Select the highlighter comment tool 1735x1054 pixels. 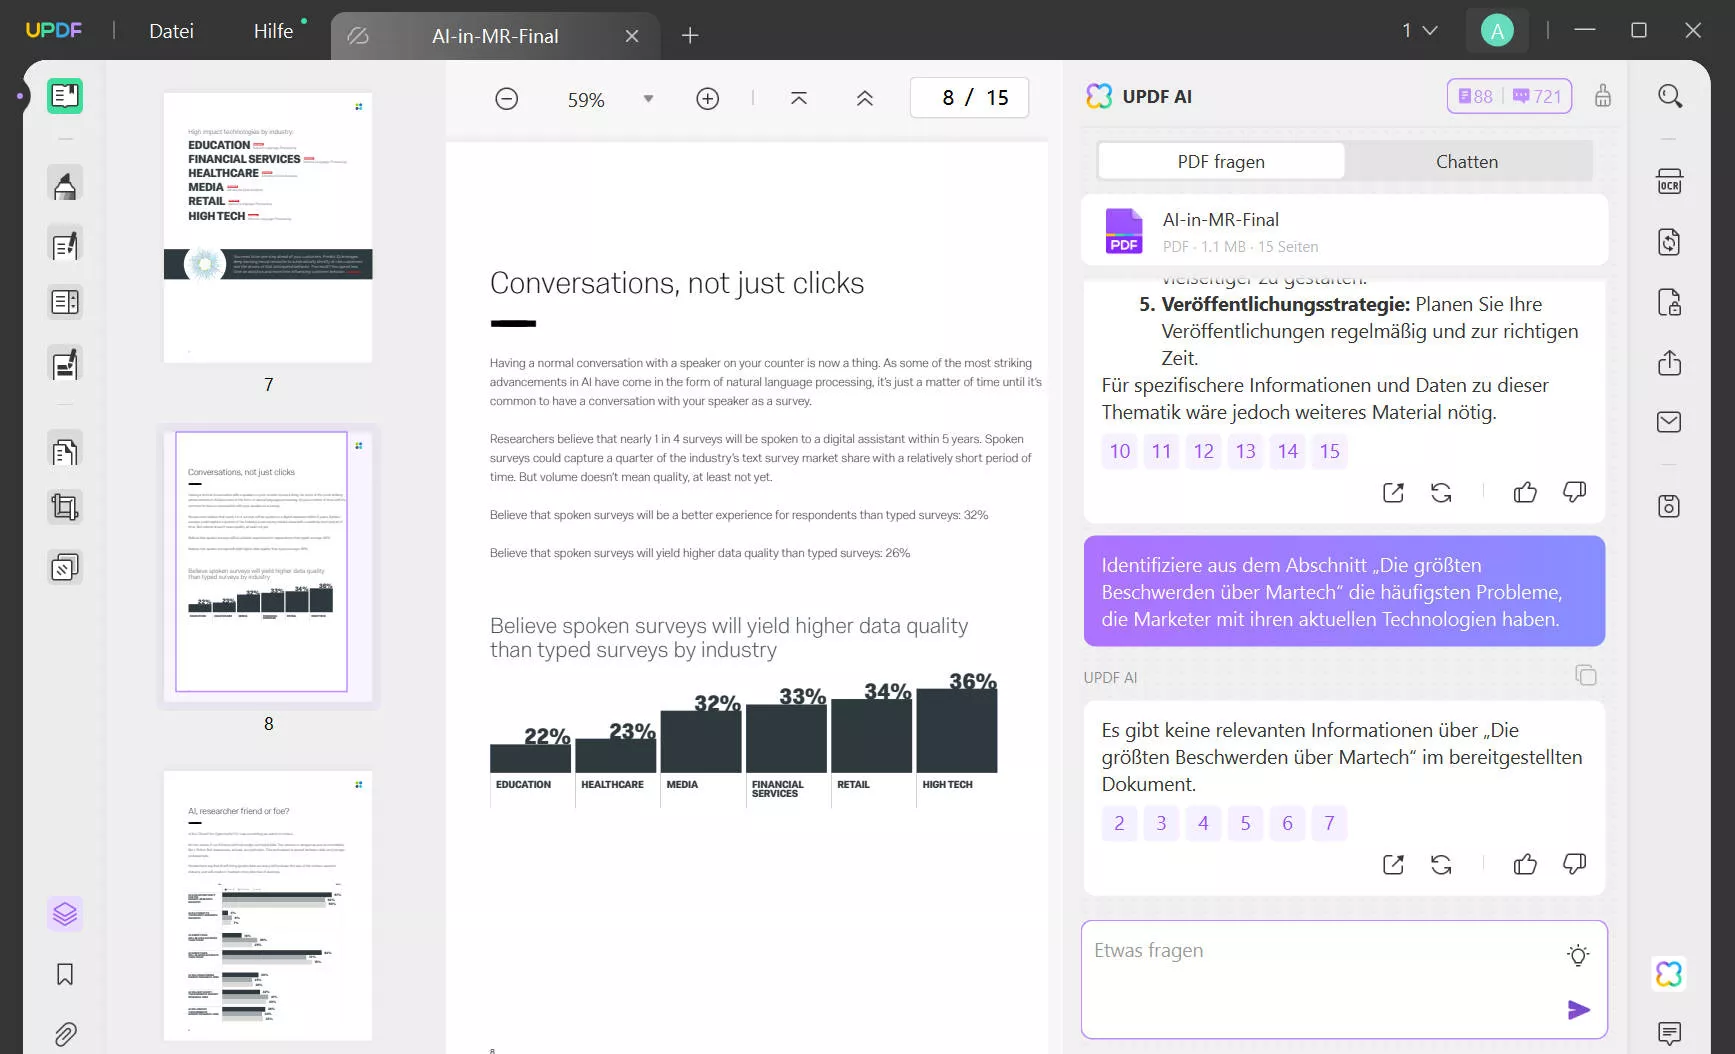[65, 185]
